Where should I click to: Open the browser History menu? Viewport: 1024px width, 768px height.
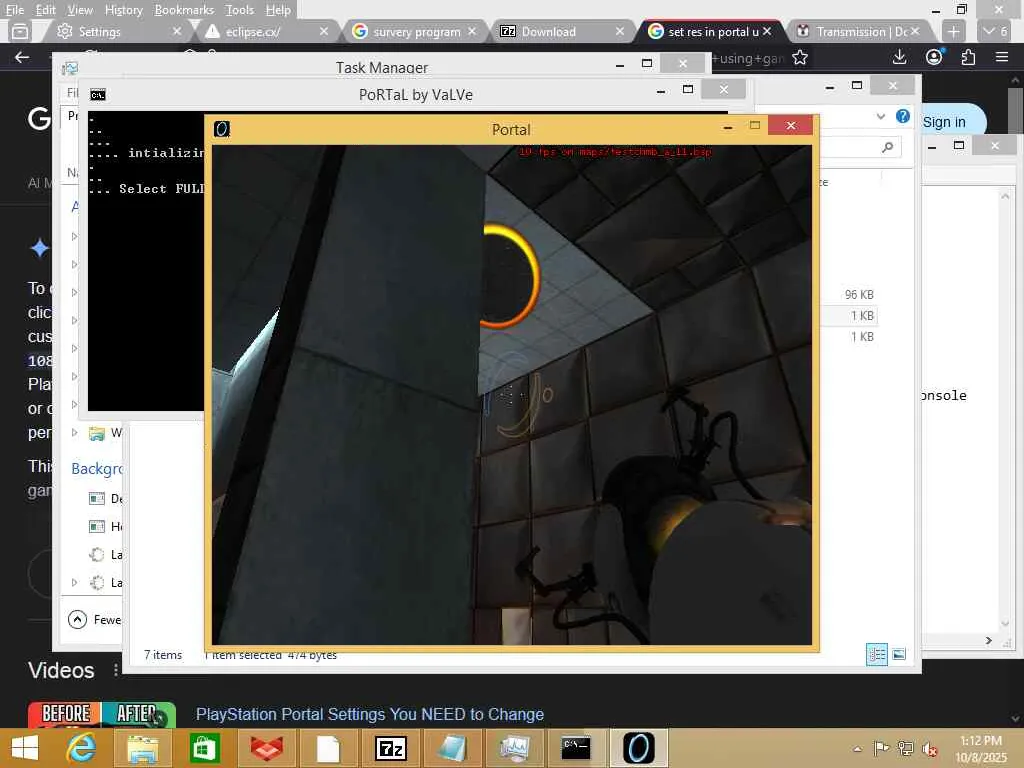tap(123, 10)
